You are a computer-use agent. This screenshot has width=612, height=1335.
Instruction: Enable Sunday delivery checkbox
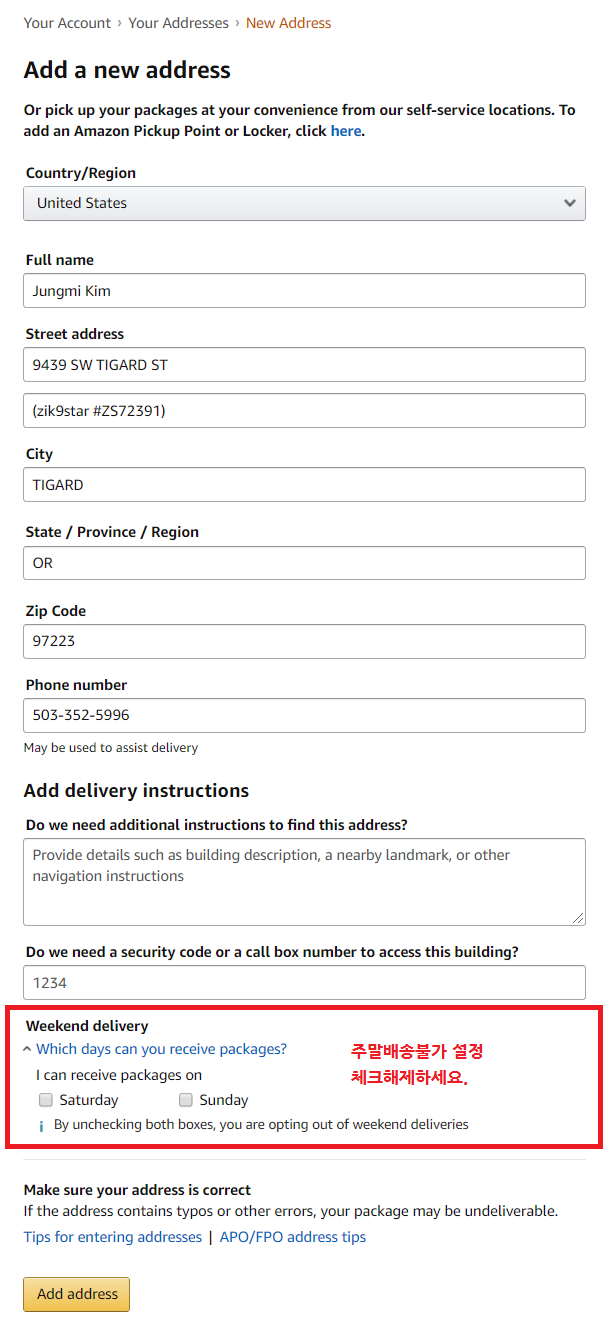point(186,1100)
